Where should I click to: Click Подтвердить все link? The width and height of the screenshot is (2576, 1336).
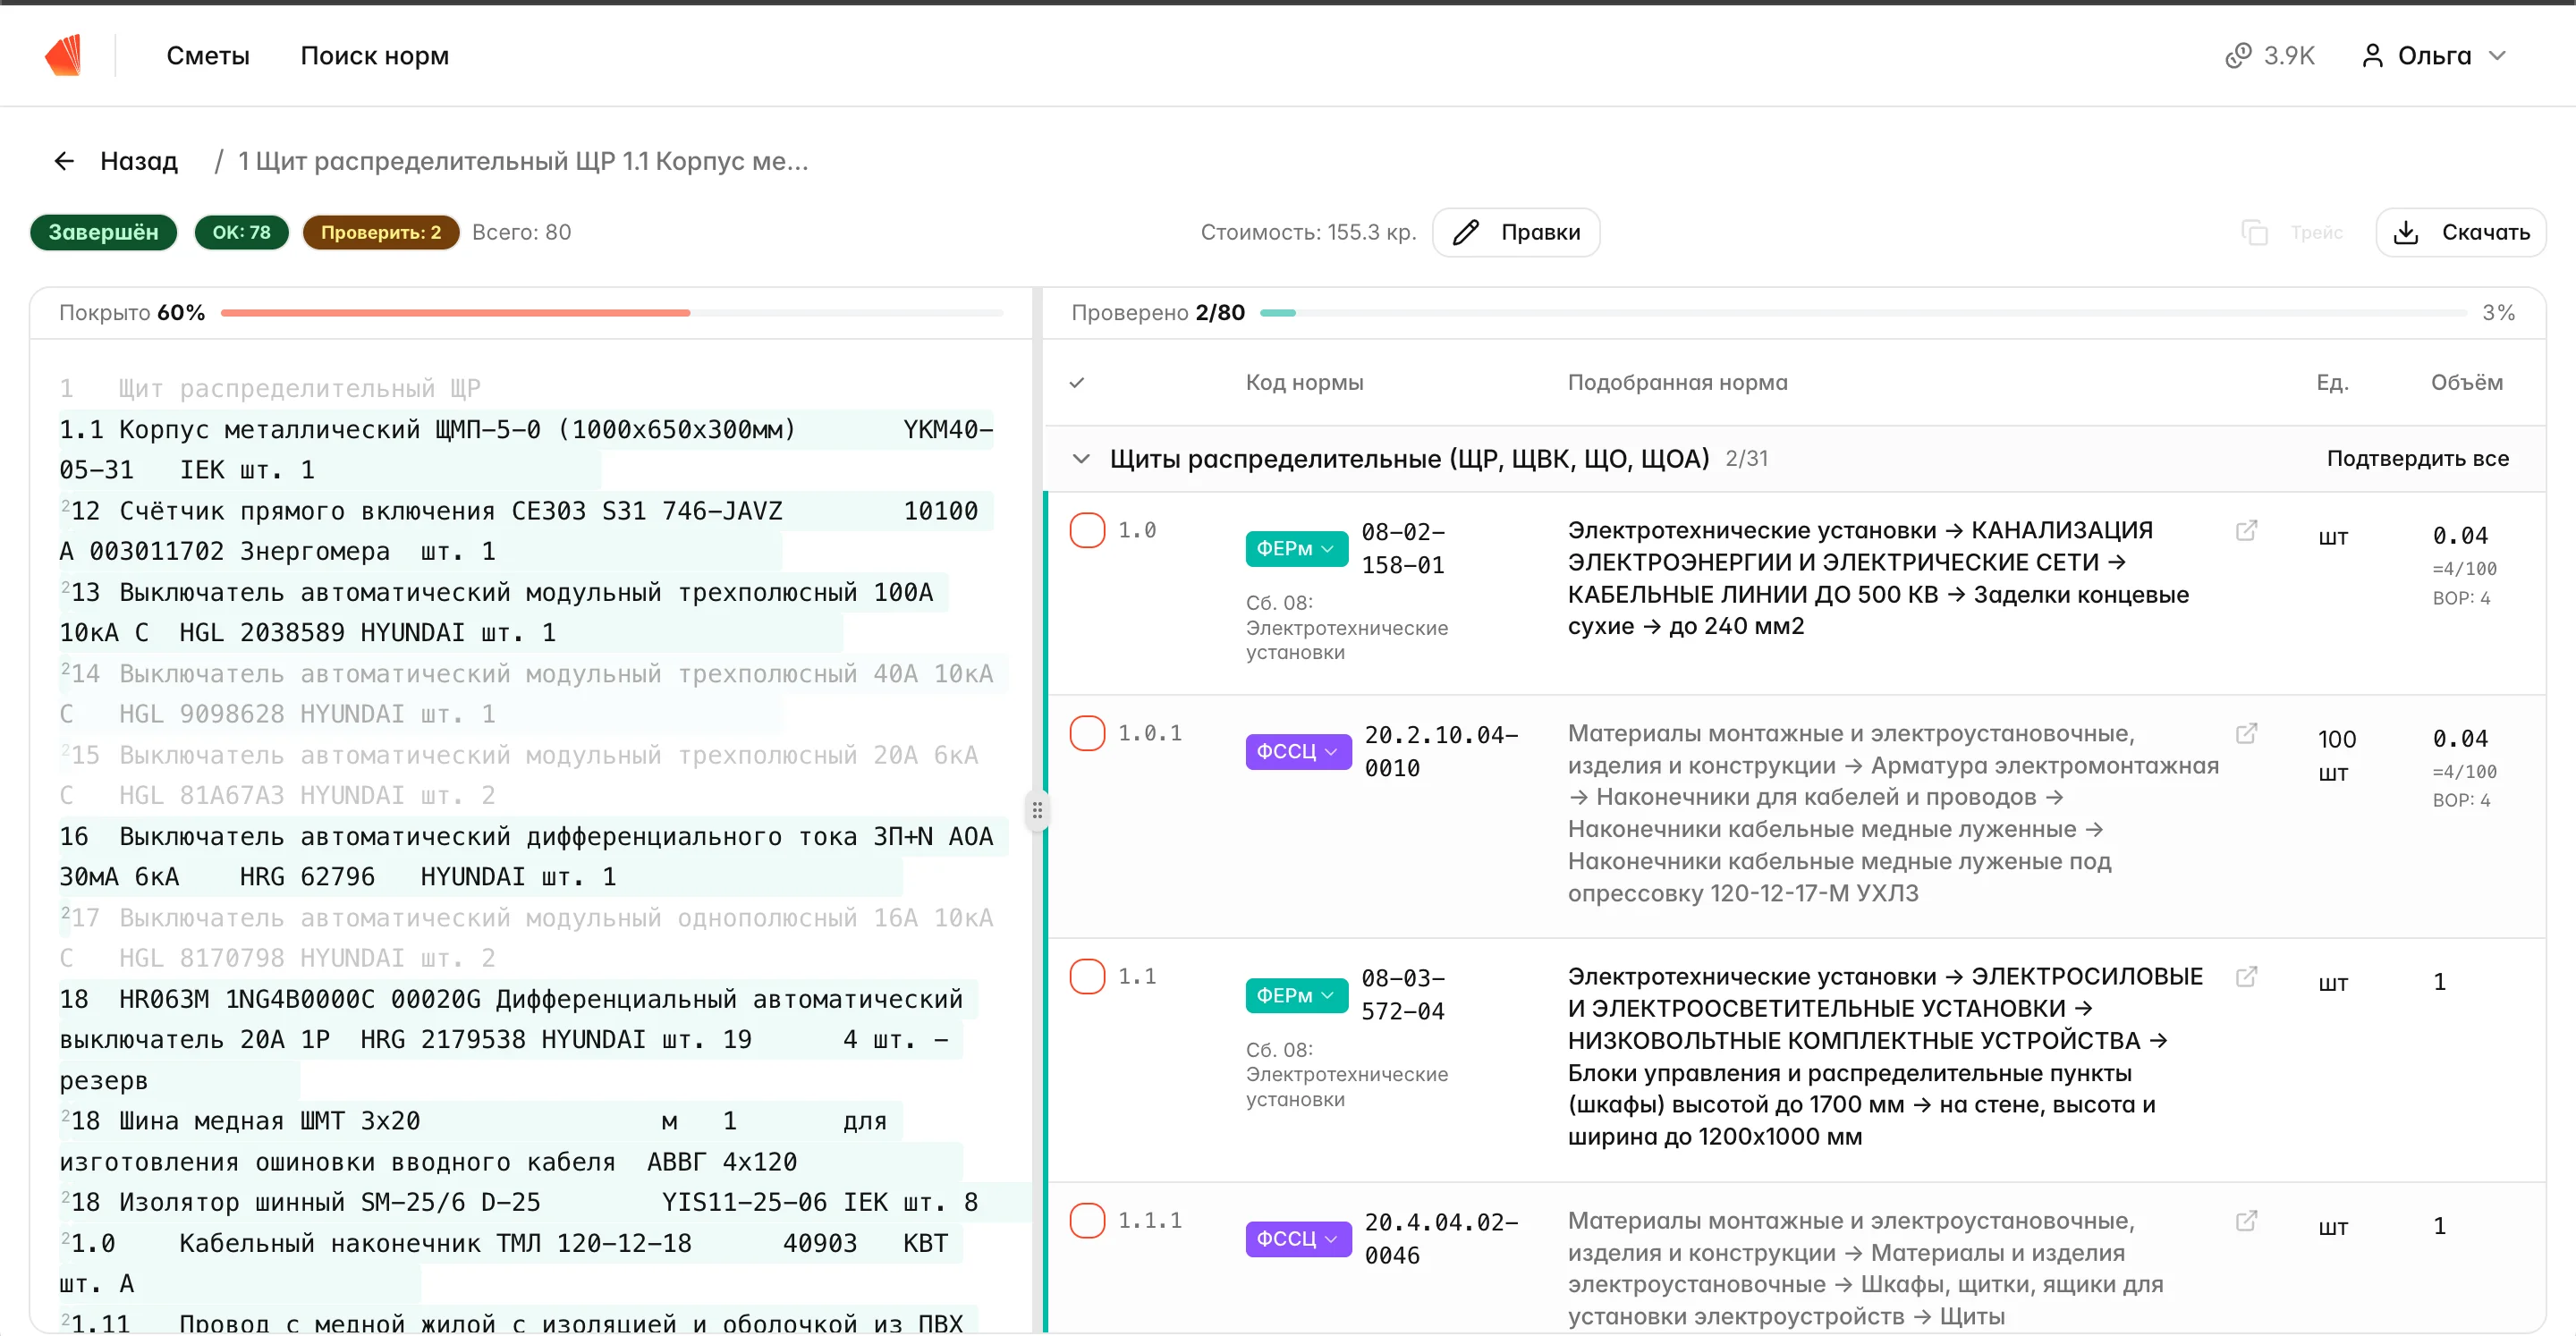click(x=2417, y=459)
